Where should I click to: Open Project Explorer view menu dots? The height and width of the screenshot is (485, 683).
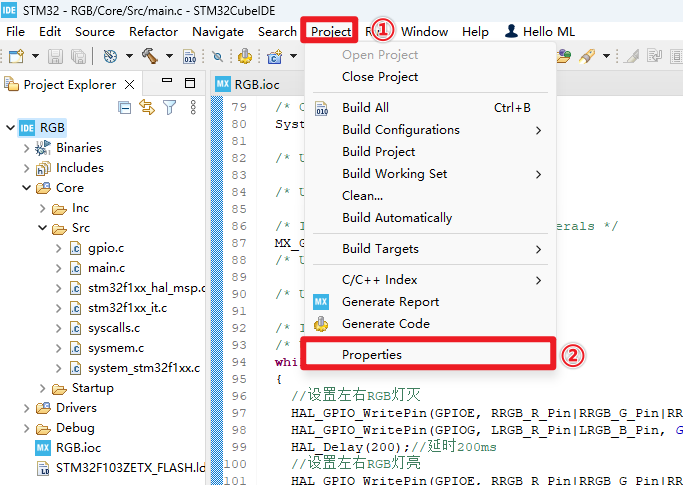pyautogui.click(x=193, y=107)
